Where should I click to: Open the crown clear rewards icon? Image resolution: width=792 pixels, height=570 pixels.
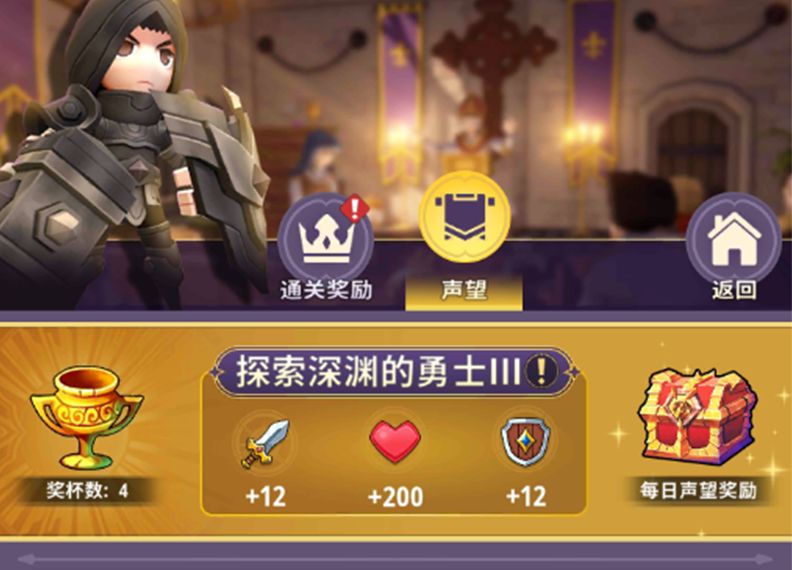326,238
